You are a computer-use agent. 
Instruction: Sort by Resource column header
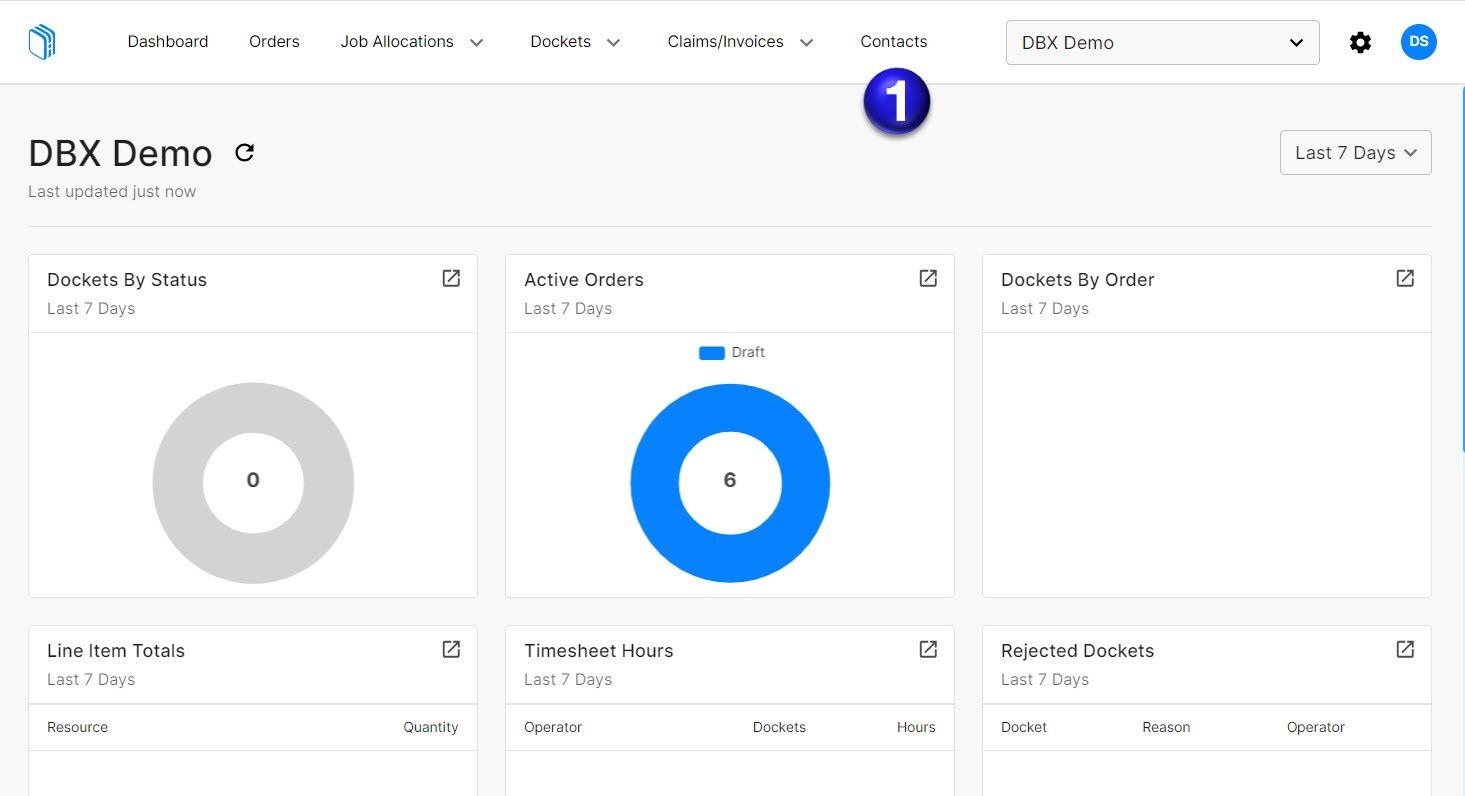pyautogui.click(x=77, y=727)
